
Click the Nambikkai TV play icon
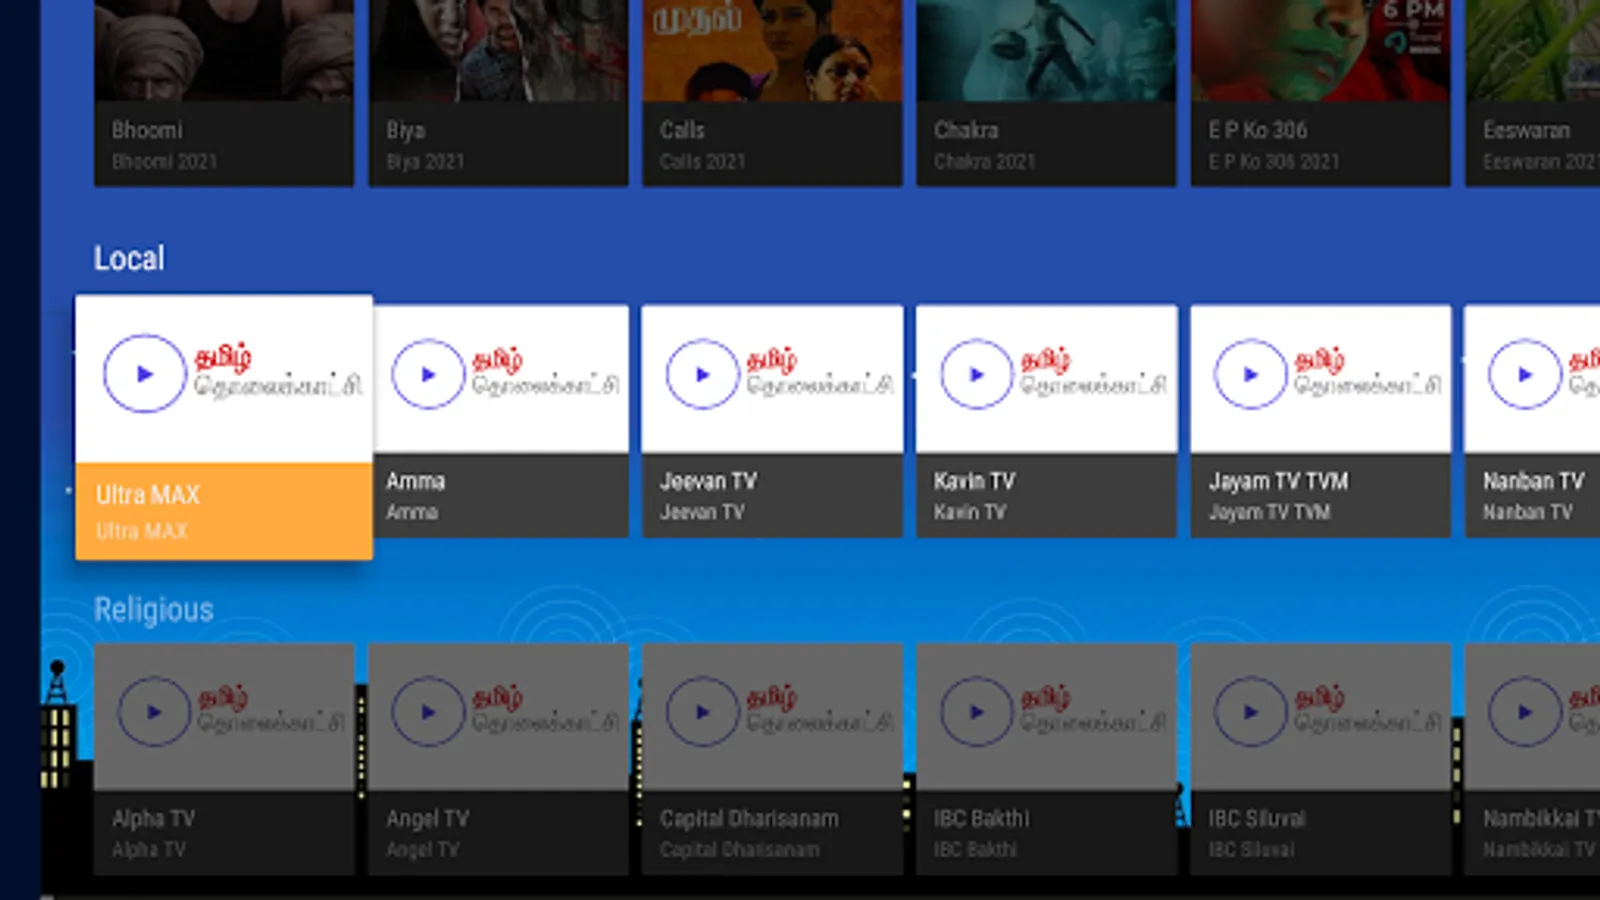tap(1525, 712)
